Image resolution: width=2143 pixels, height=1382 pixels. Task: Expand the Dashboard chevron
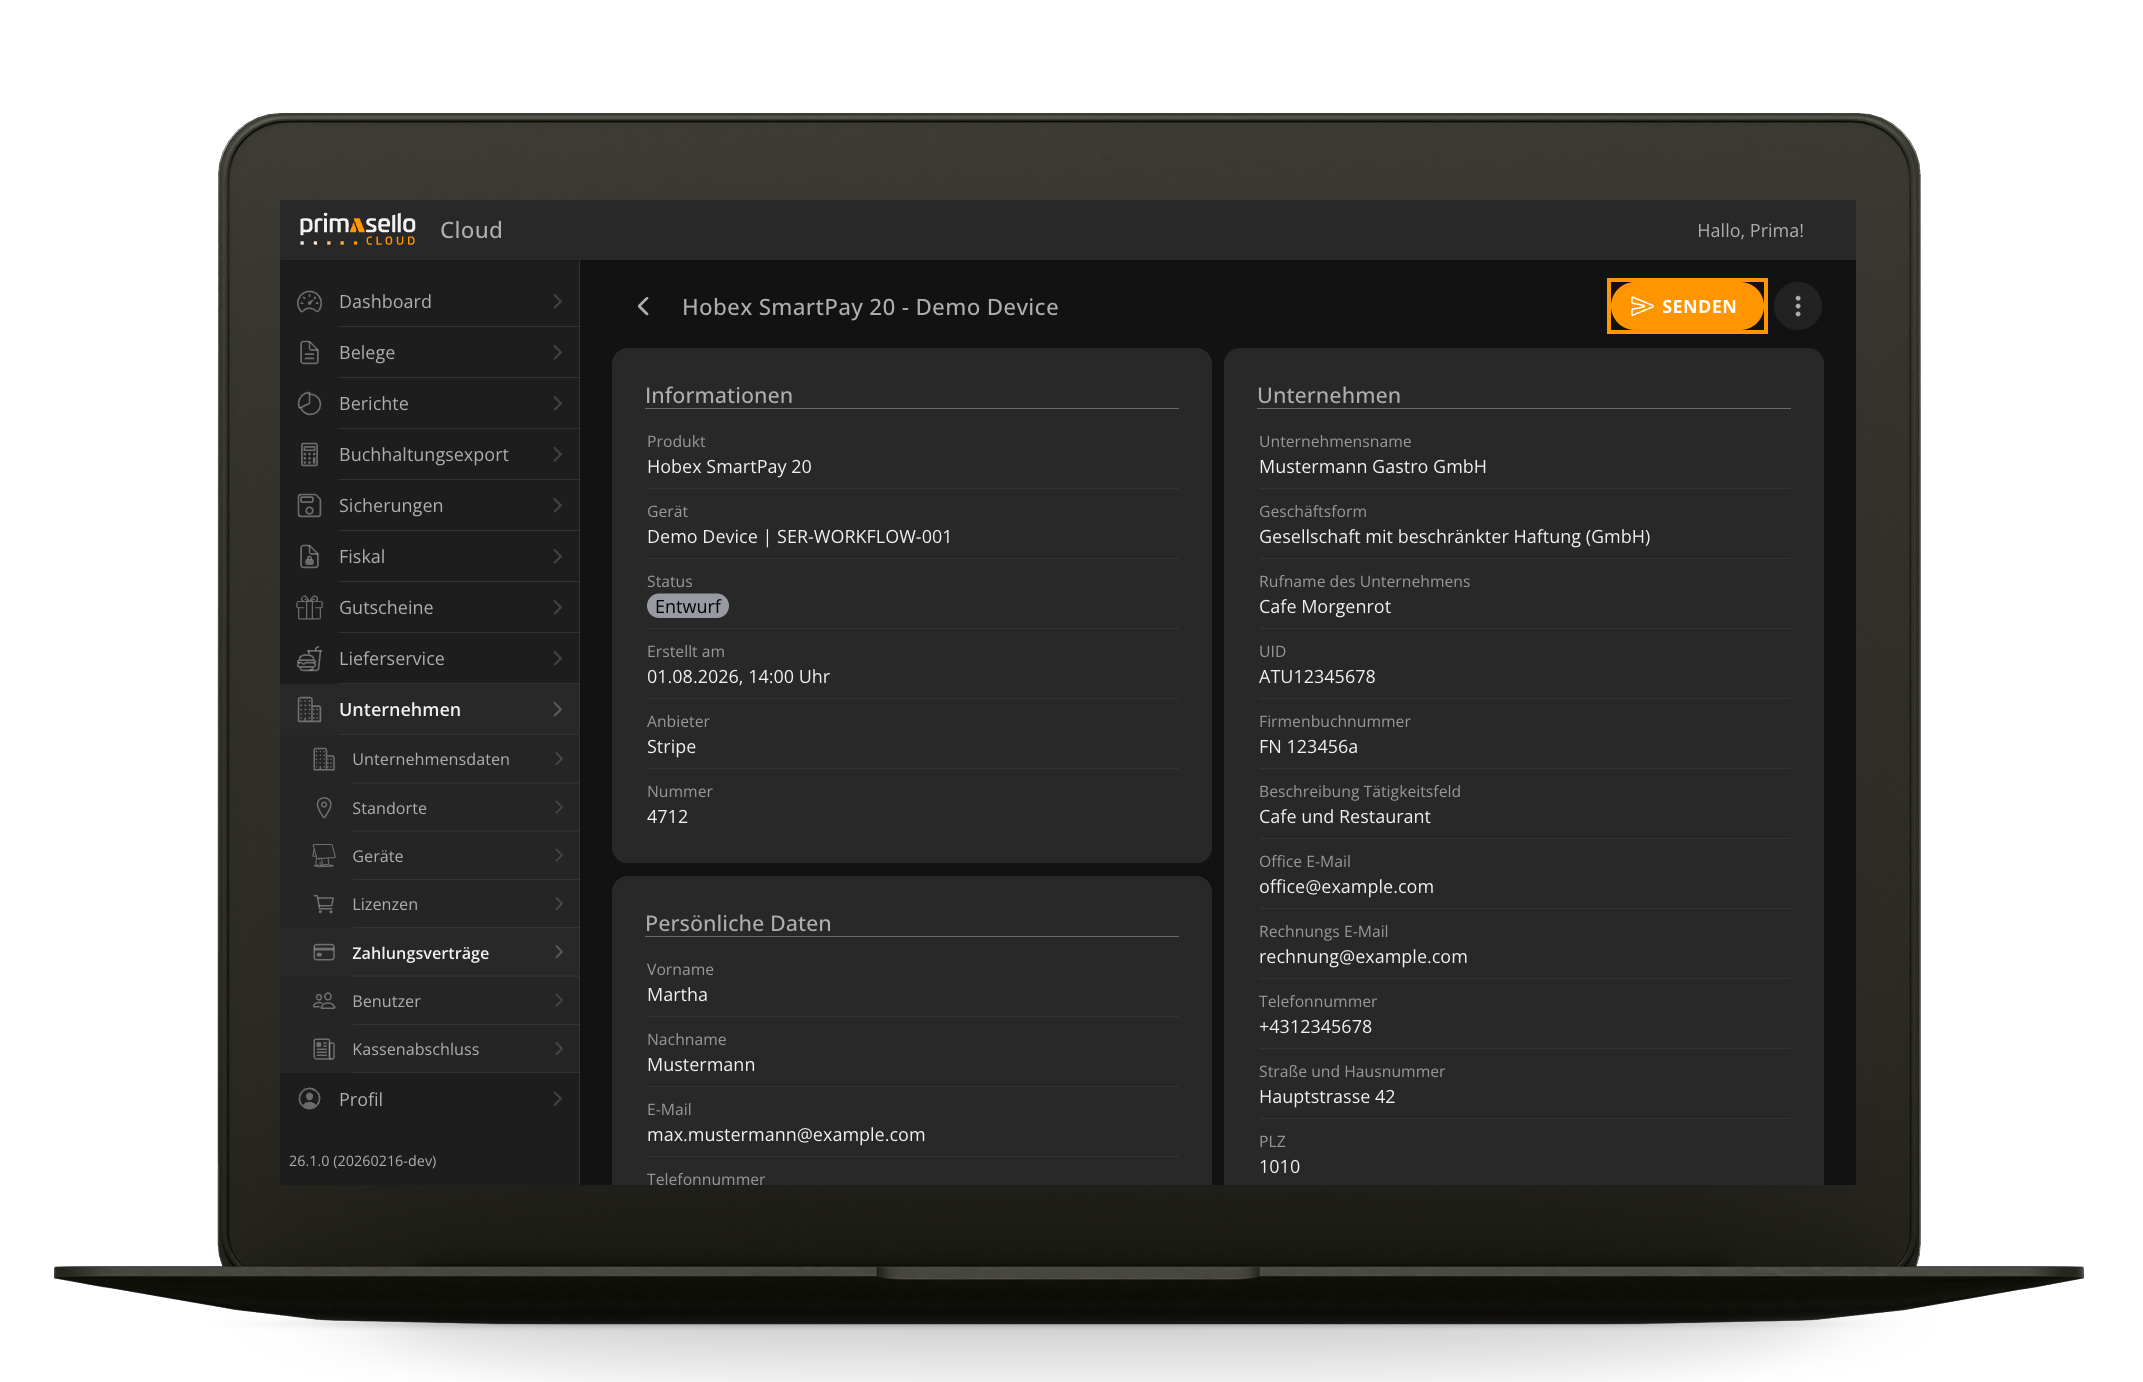pyautogui.click(x=558, y=301)
